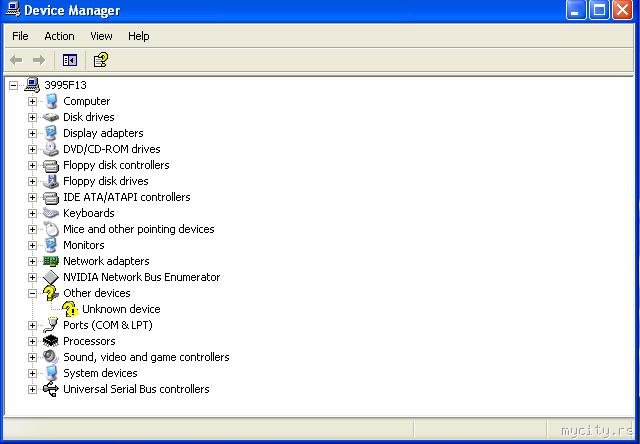640x444 pixels.
Task: Click the Disk drives icon
Action: [51, 118]
